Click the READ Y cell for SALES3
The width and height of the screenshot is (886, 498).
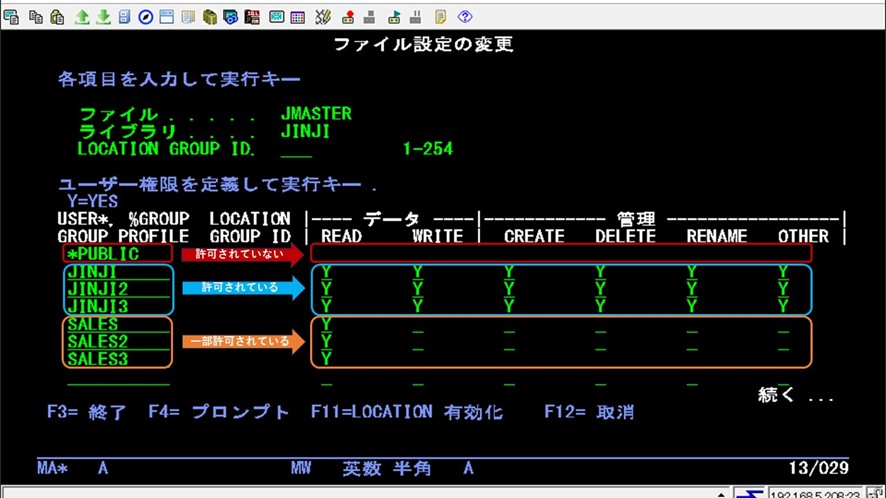coord(327,358)
